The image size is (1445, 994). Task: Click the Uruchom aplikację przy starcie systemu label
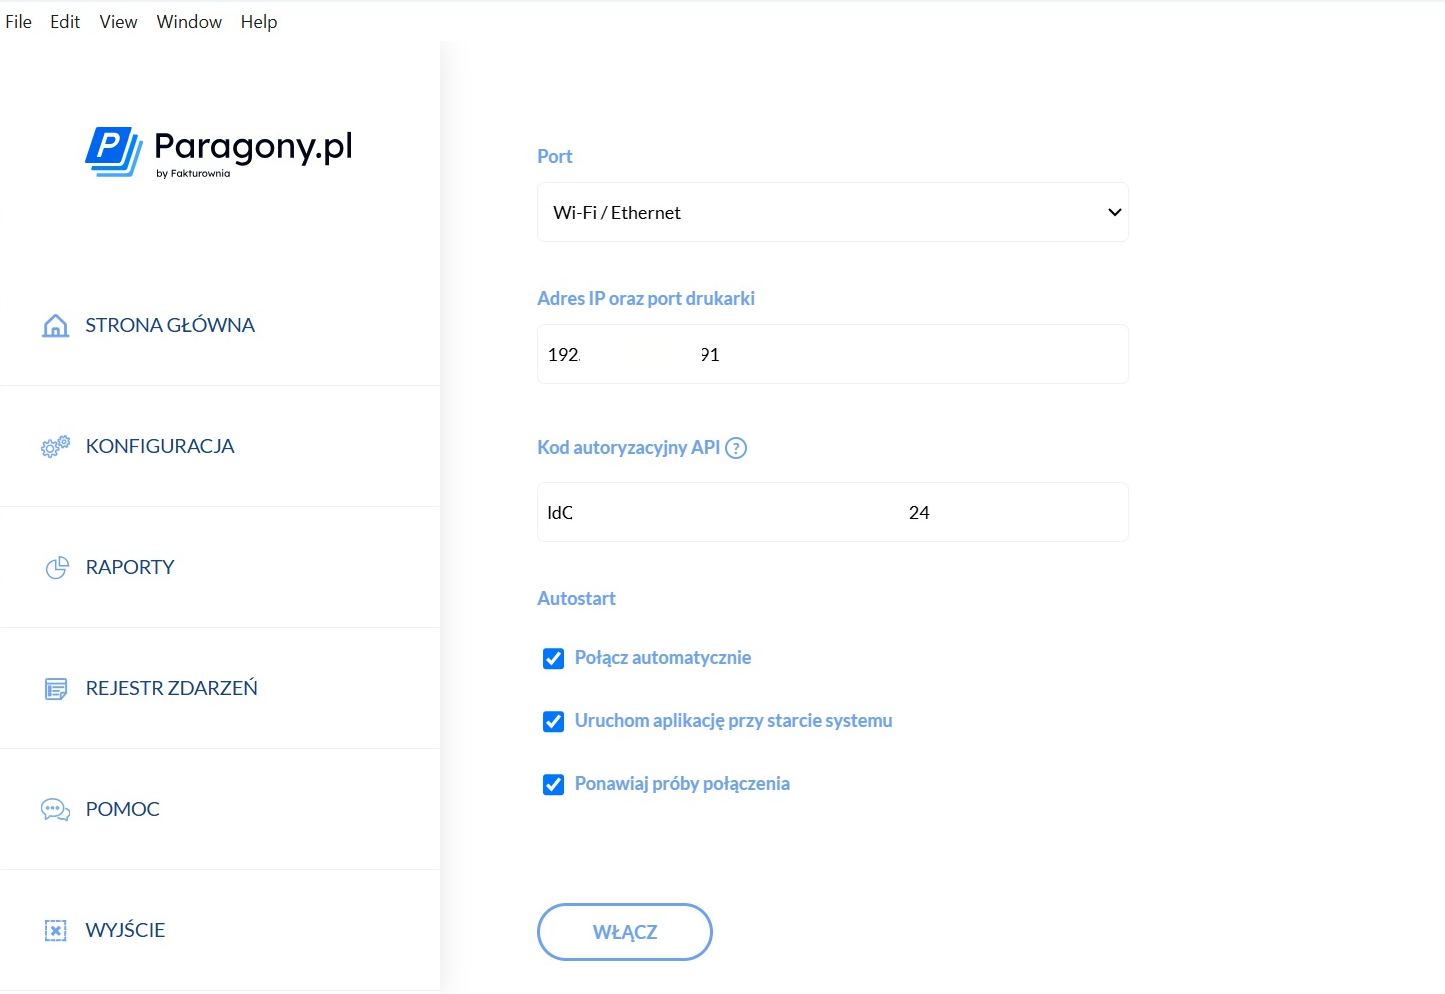click(x=733, y=720)
